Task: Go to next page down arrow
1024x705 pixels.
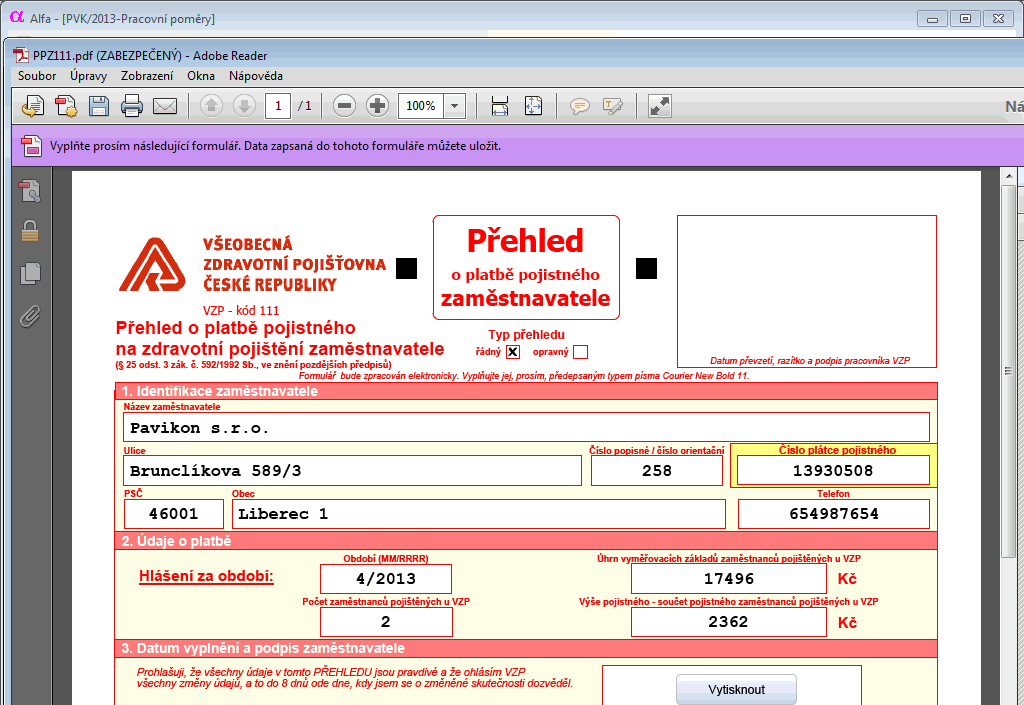Action: [244, 106]
